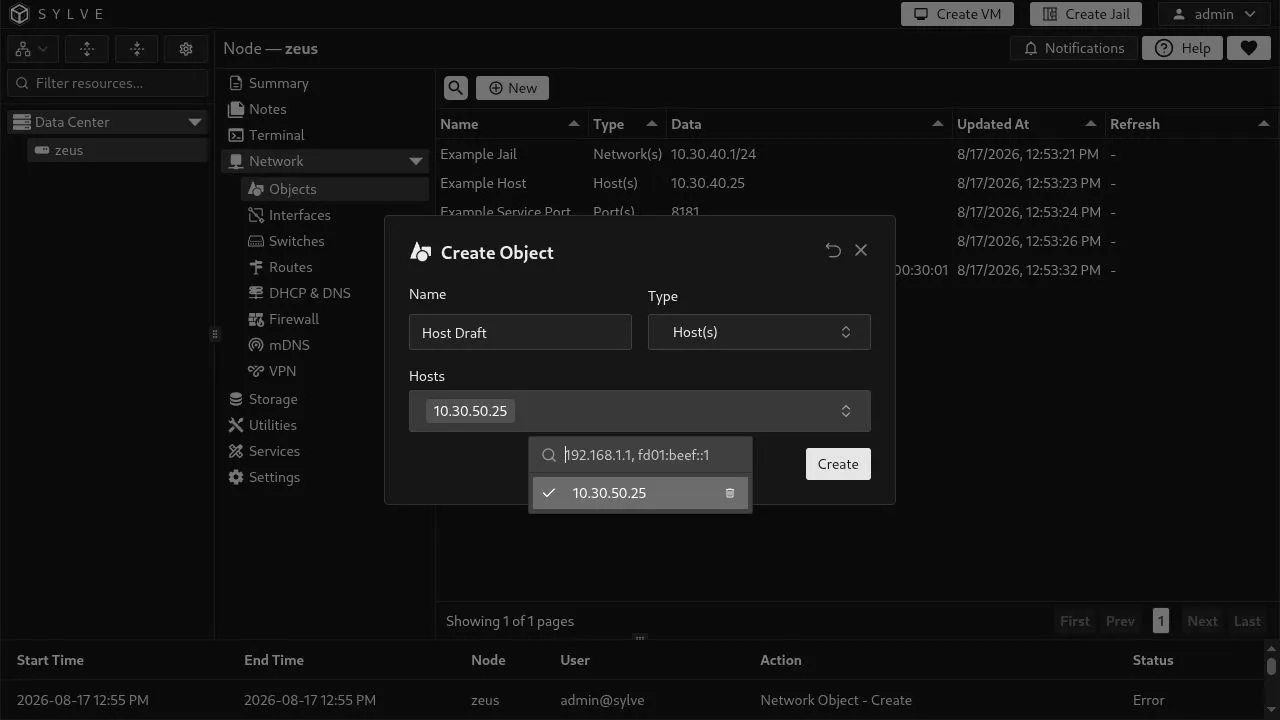Sort by the Refresh column
Viewport: 1280px width, 720px height.
pyautogui.click(x=1190, y=124)
